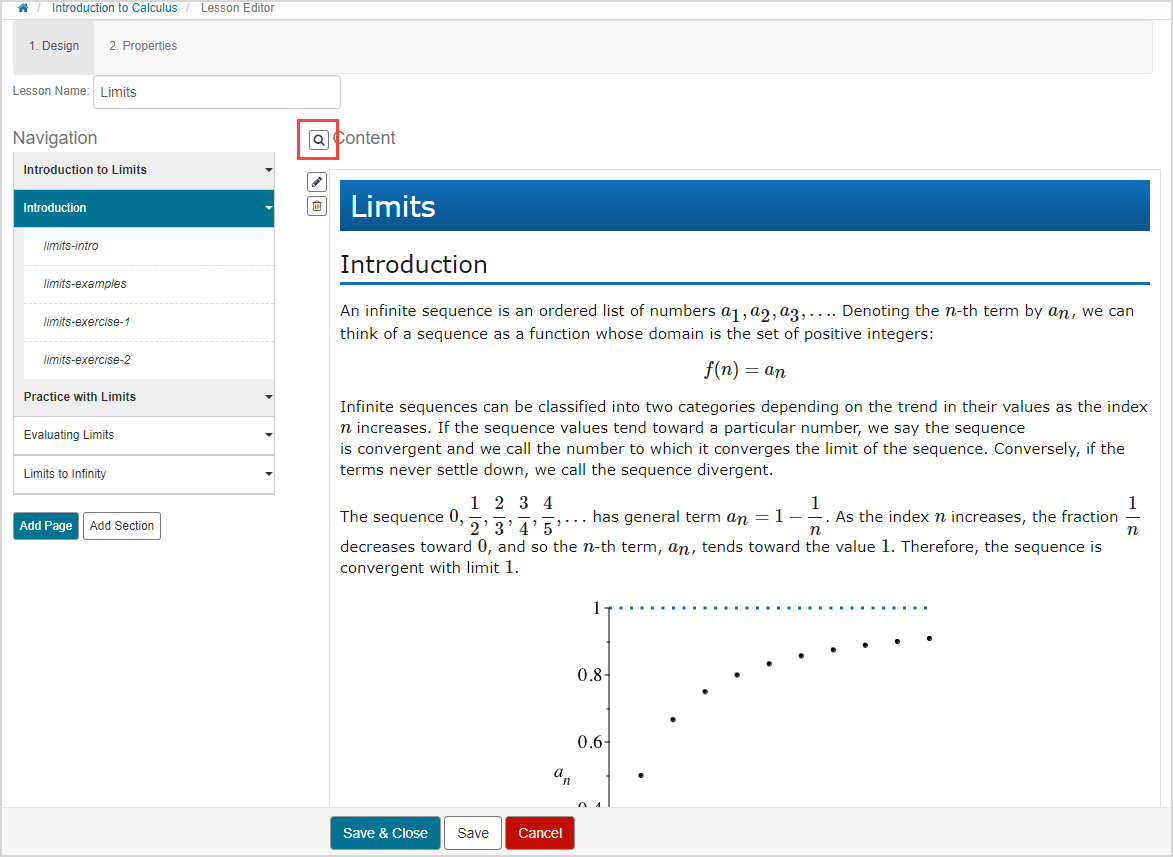Open the Limits to Infinity dropdown arrow
Screen dimensions: 1173x857
(x=268, y=475)
